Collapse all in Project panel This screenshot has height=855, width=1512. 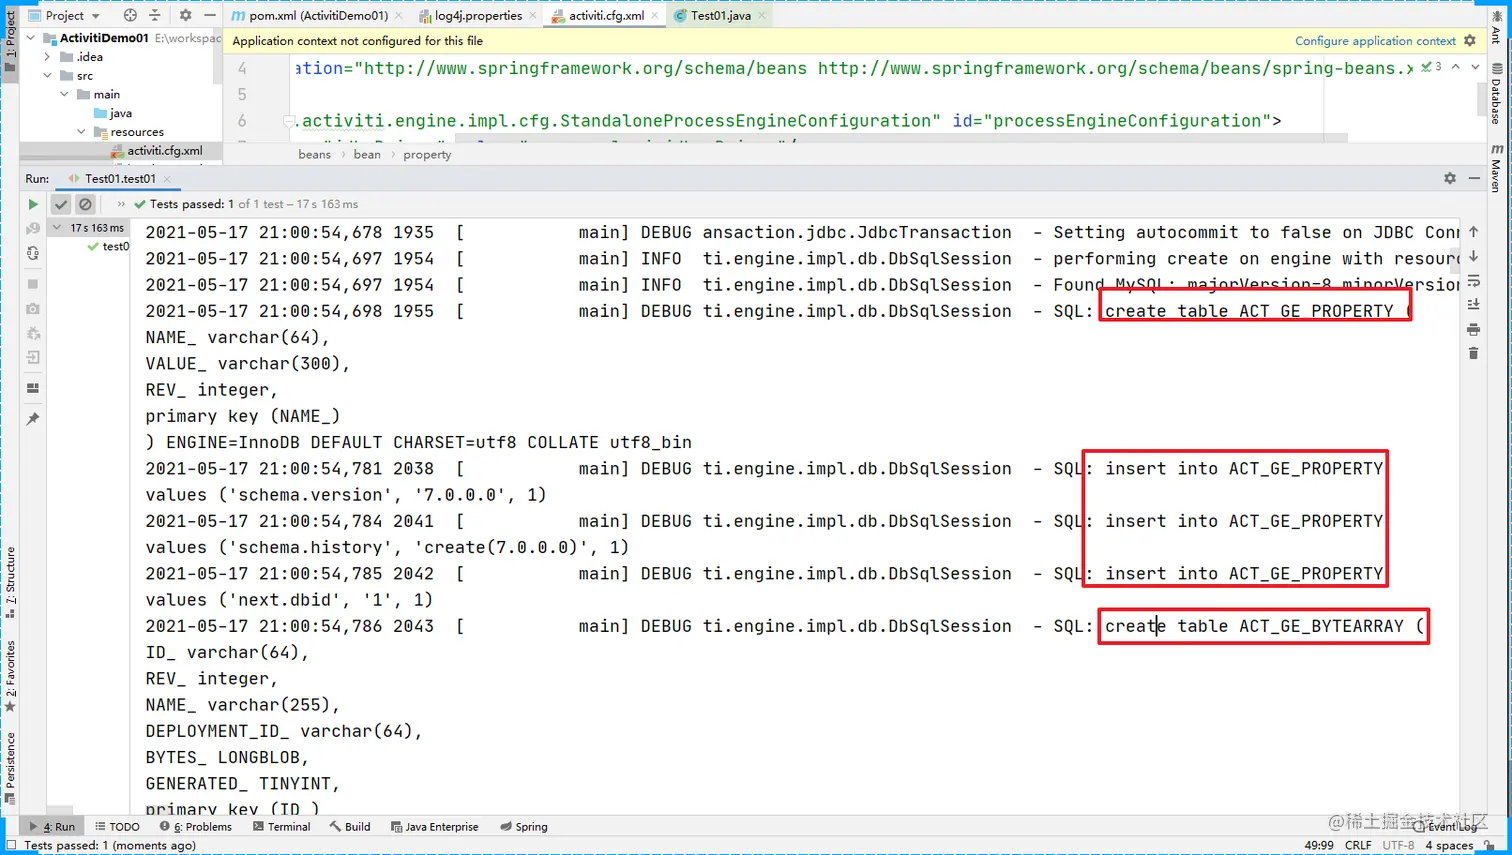pos(155,15)
